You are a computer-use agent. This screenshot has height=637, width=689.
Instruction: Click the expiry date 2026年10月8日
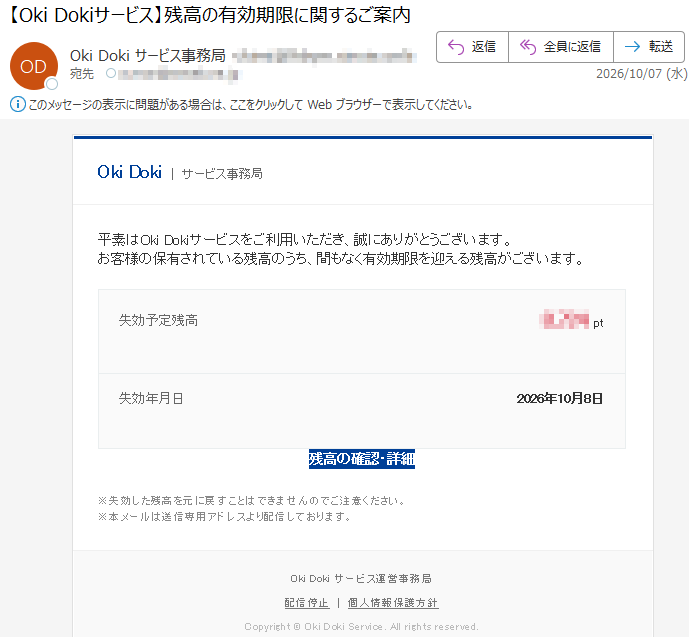pos(559,398)
